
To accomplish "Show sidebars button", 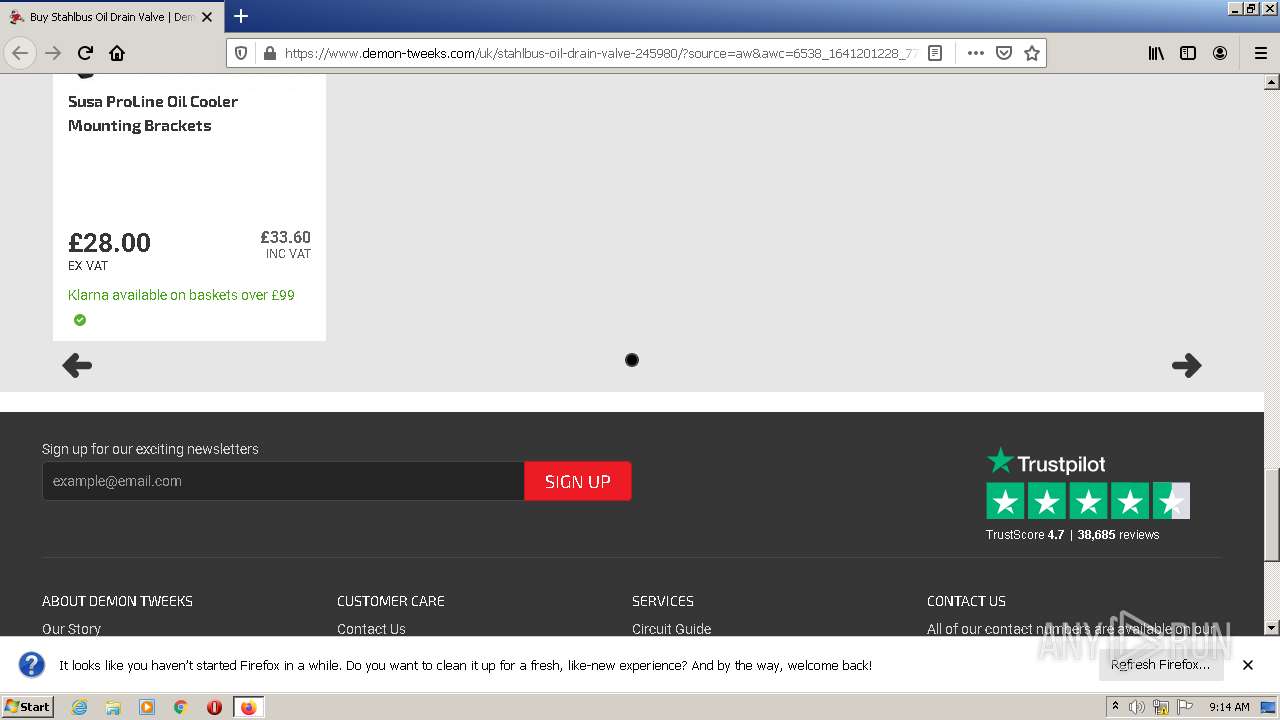I will 1188,53.
